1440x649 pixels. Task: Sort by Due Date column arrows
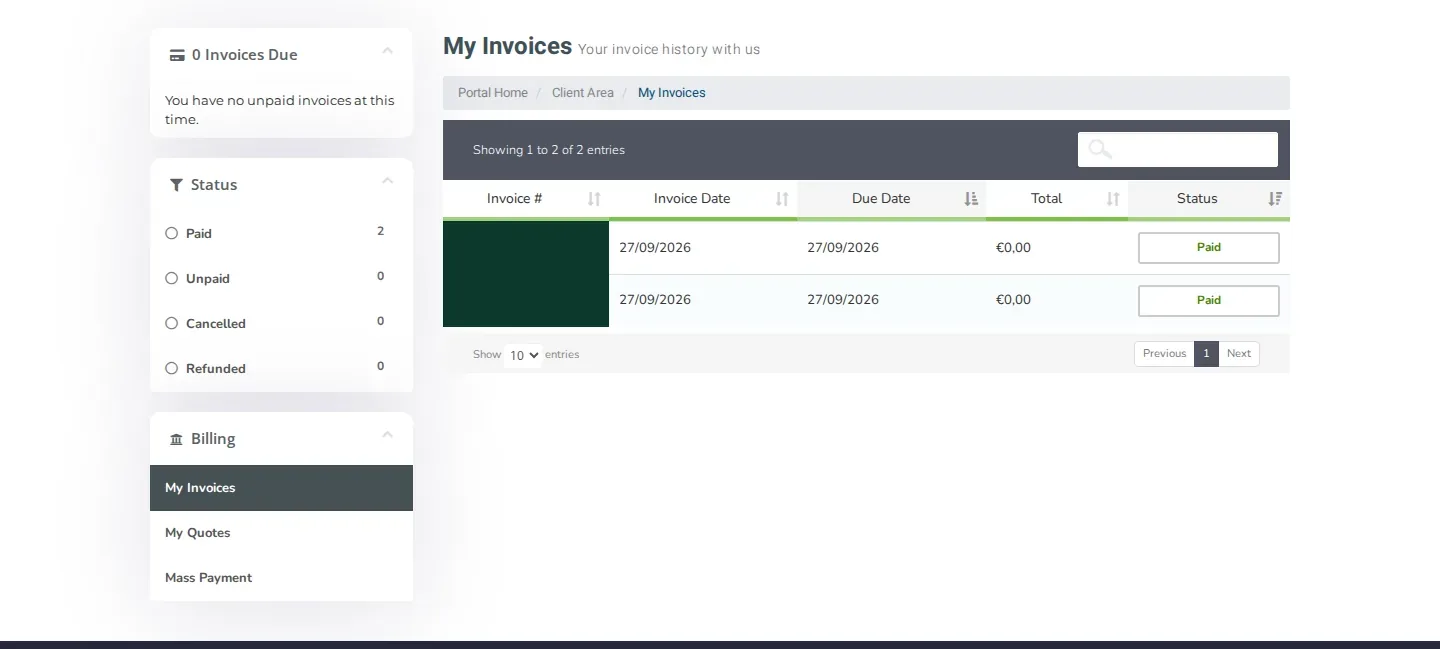coord(971,199)
